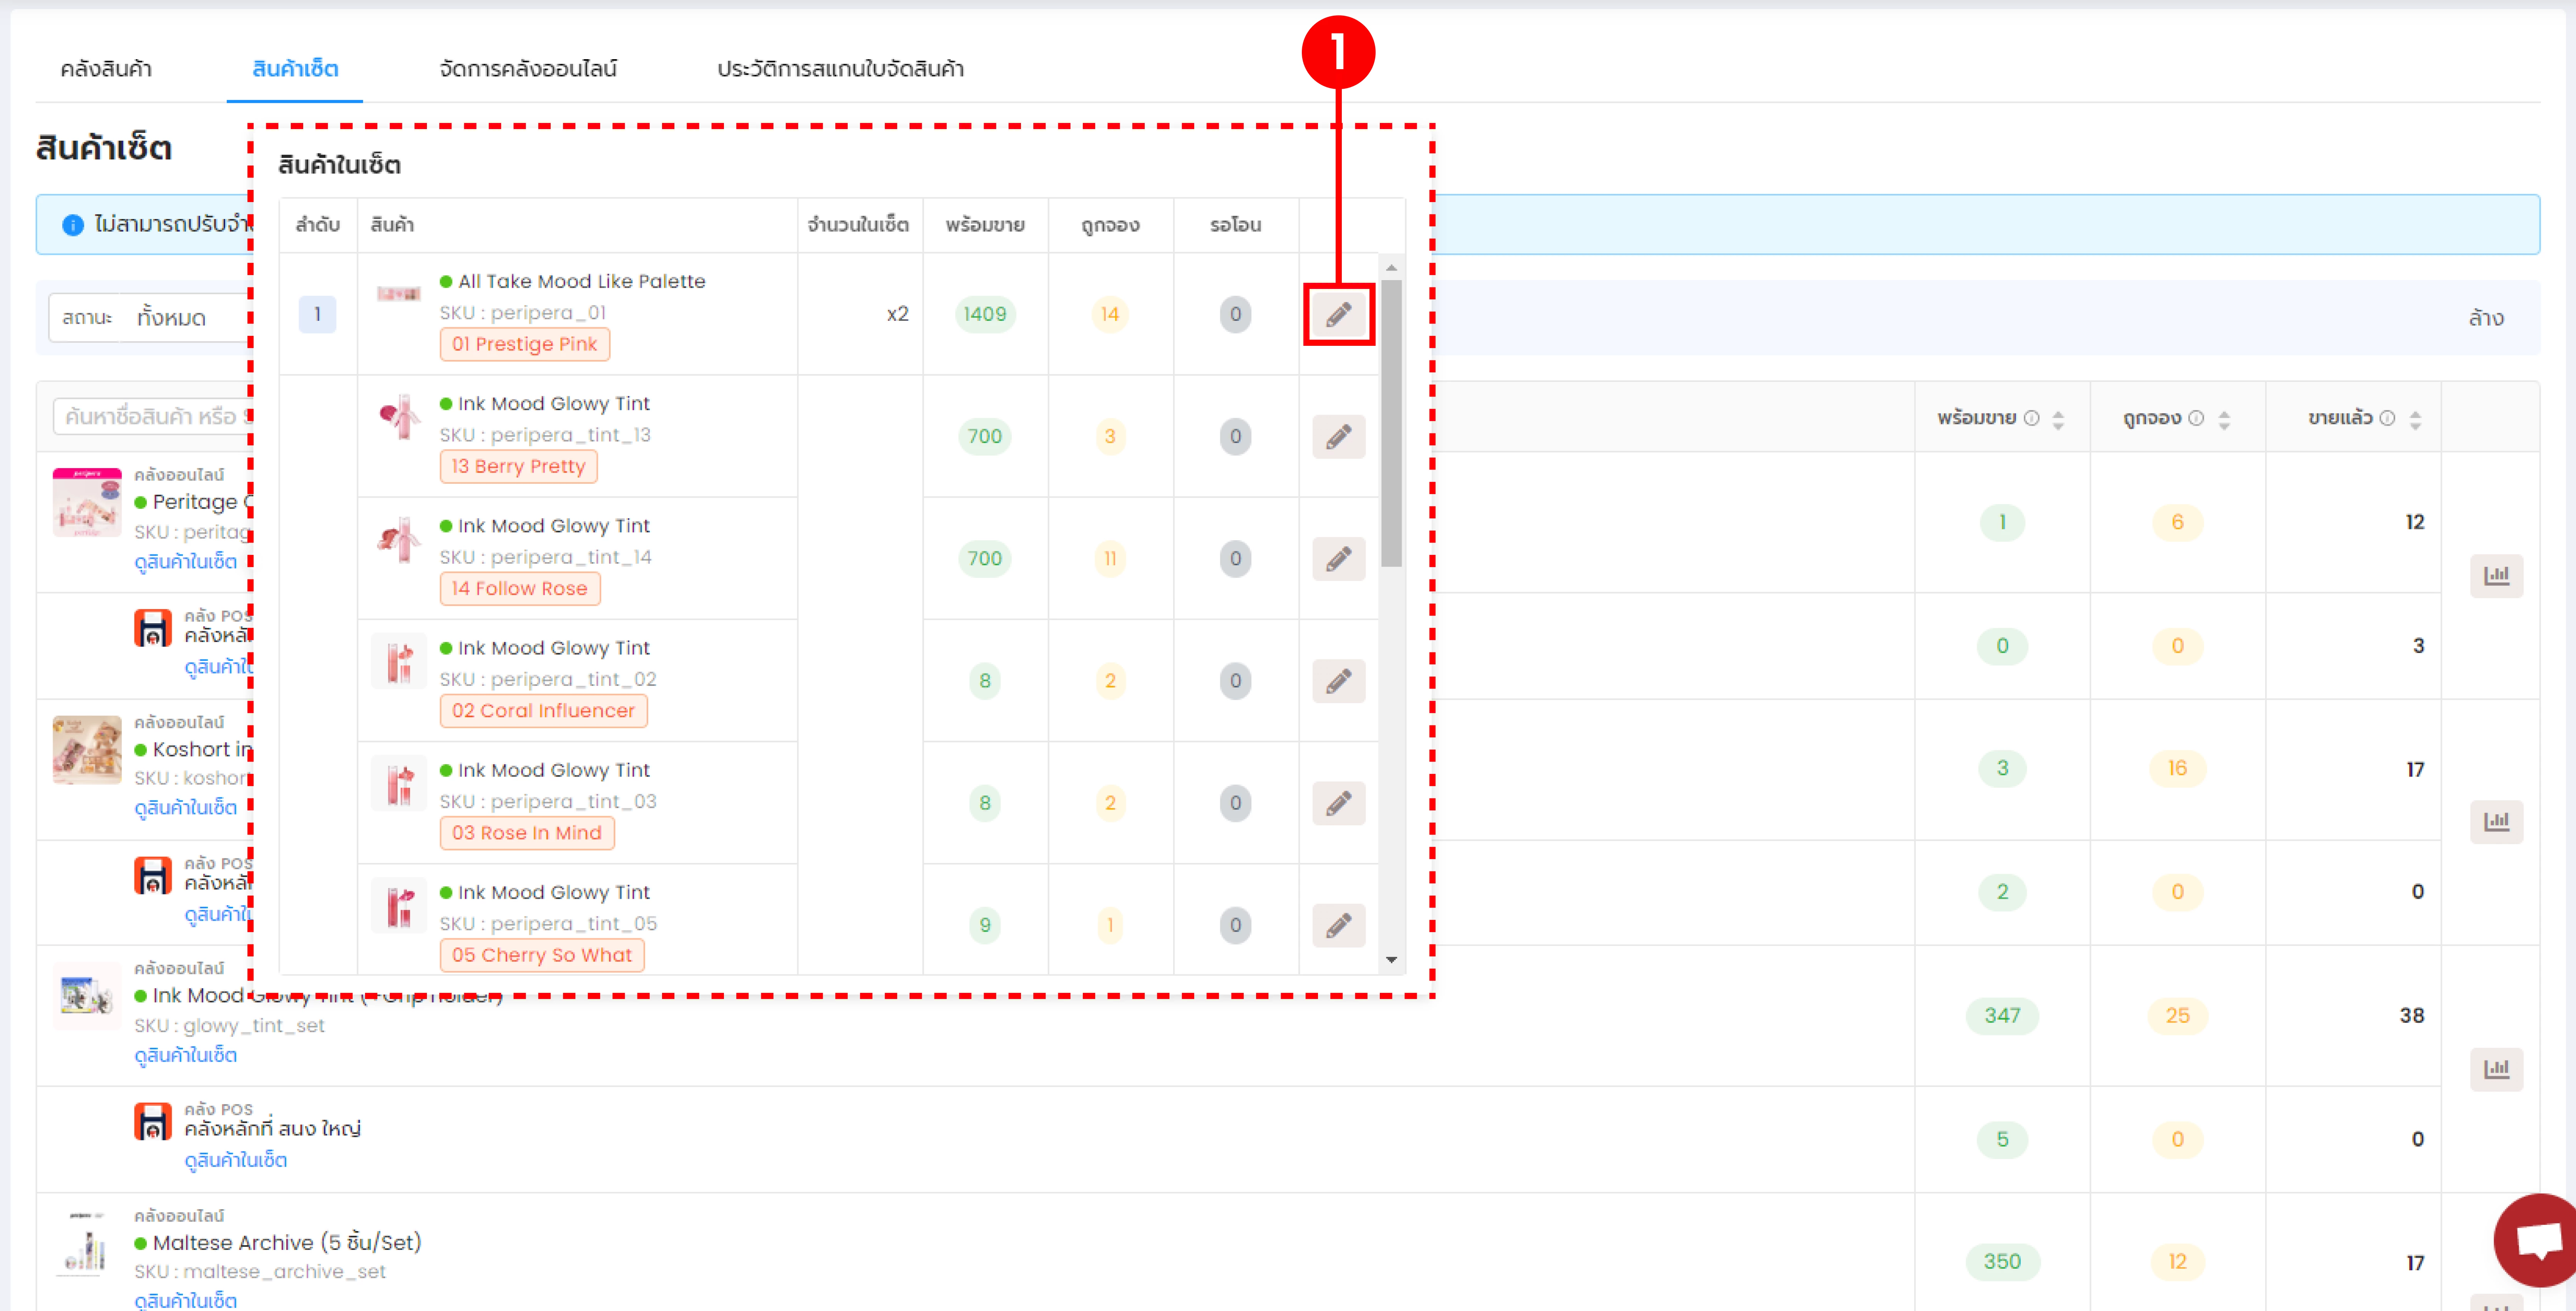
Task: Click scroll-up arrow in the สินค้าในเซ็ต popup
Action: [1391, 267]
